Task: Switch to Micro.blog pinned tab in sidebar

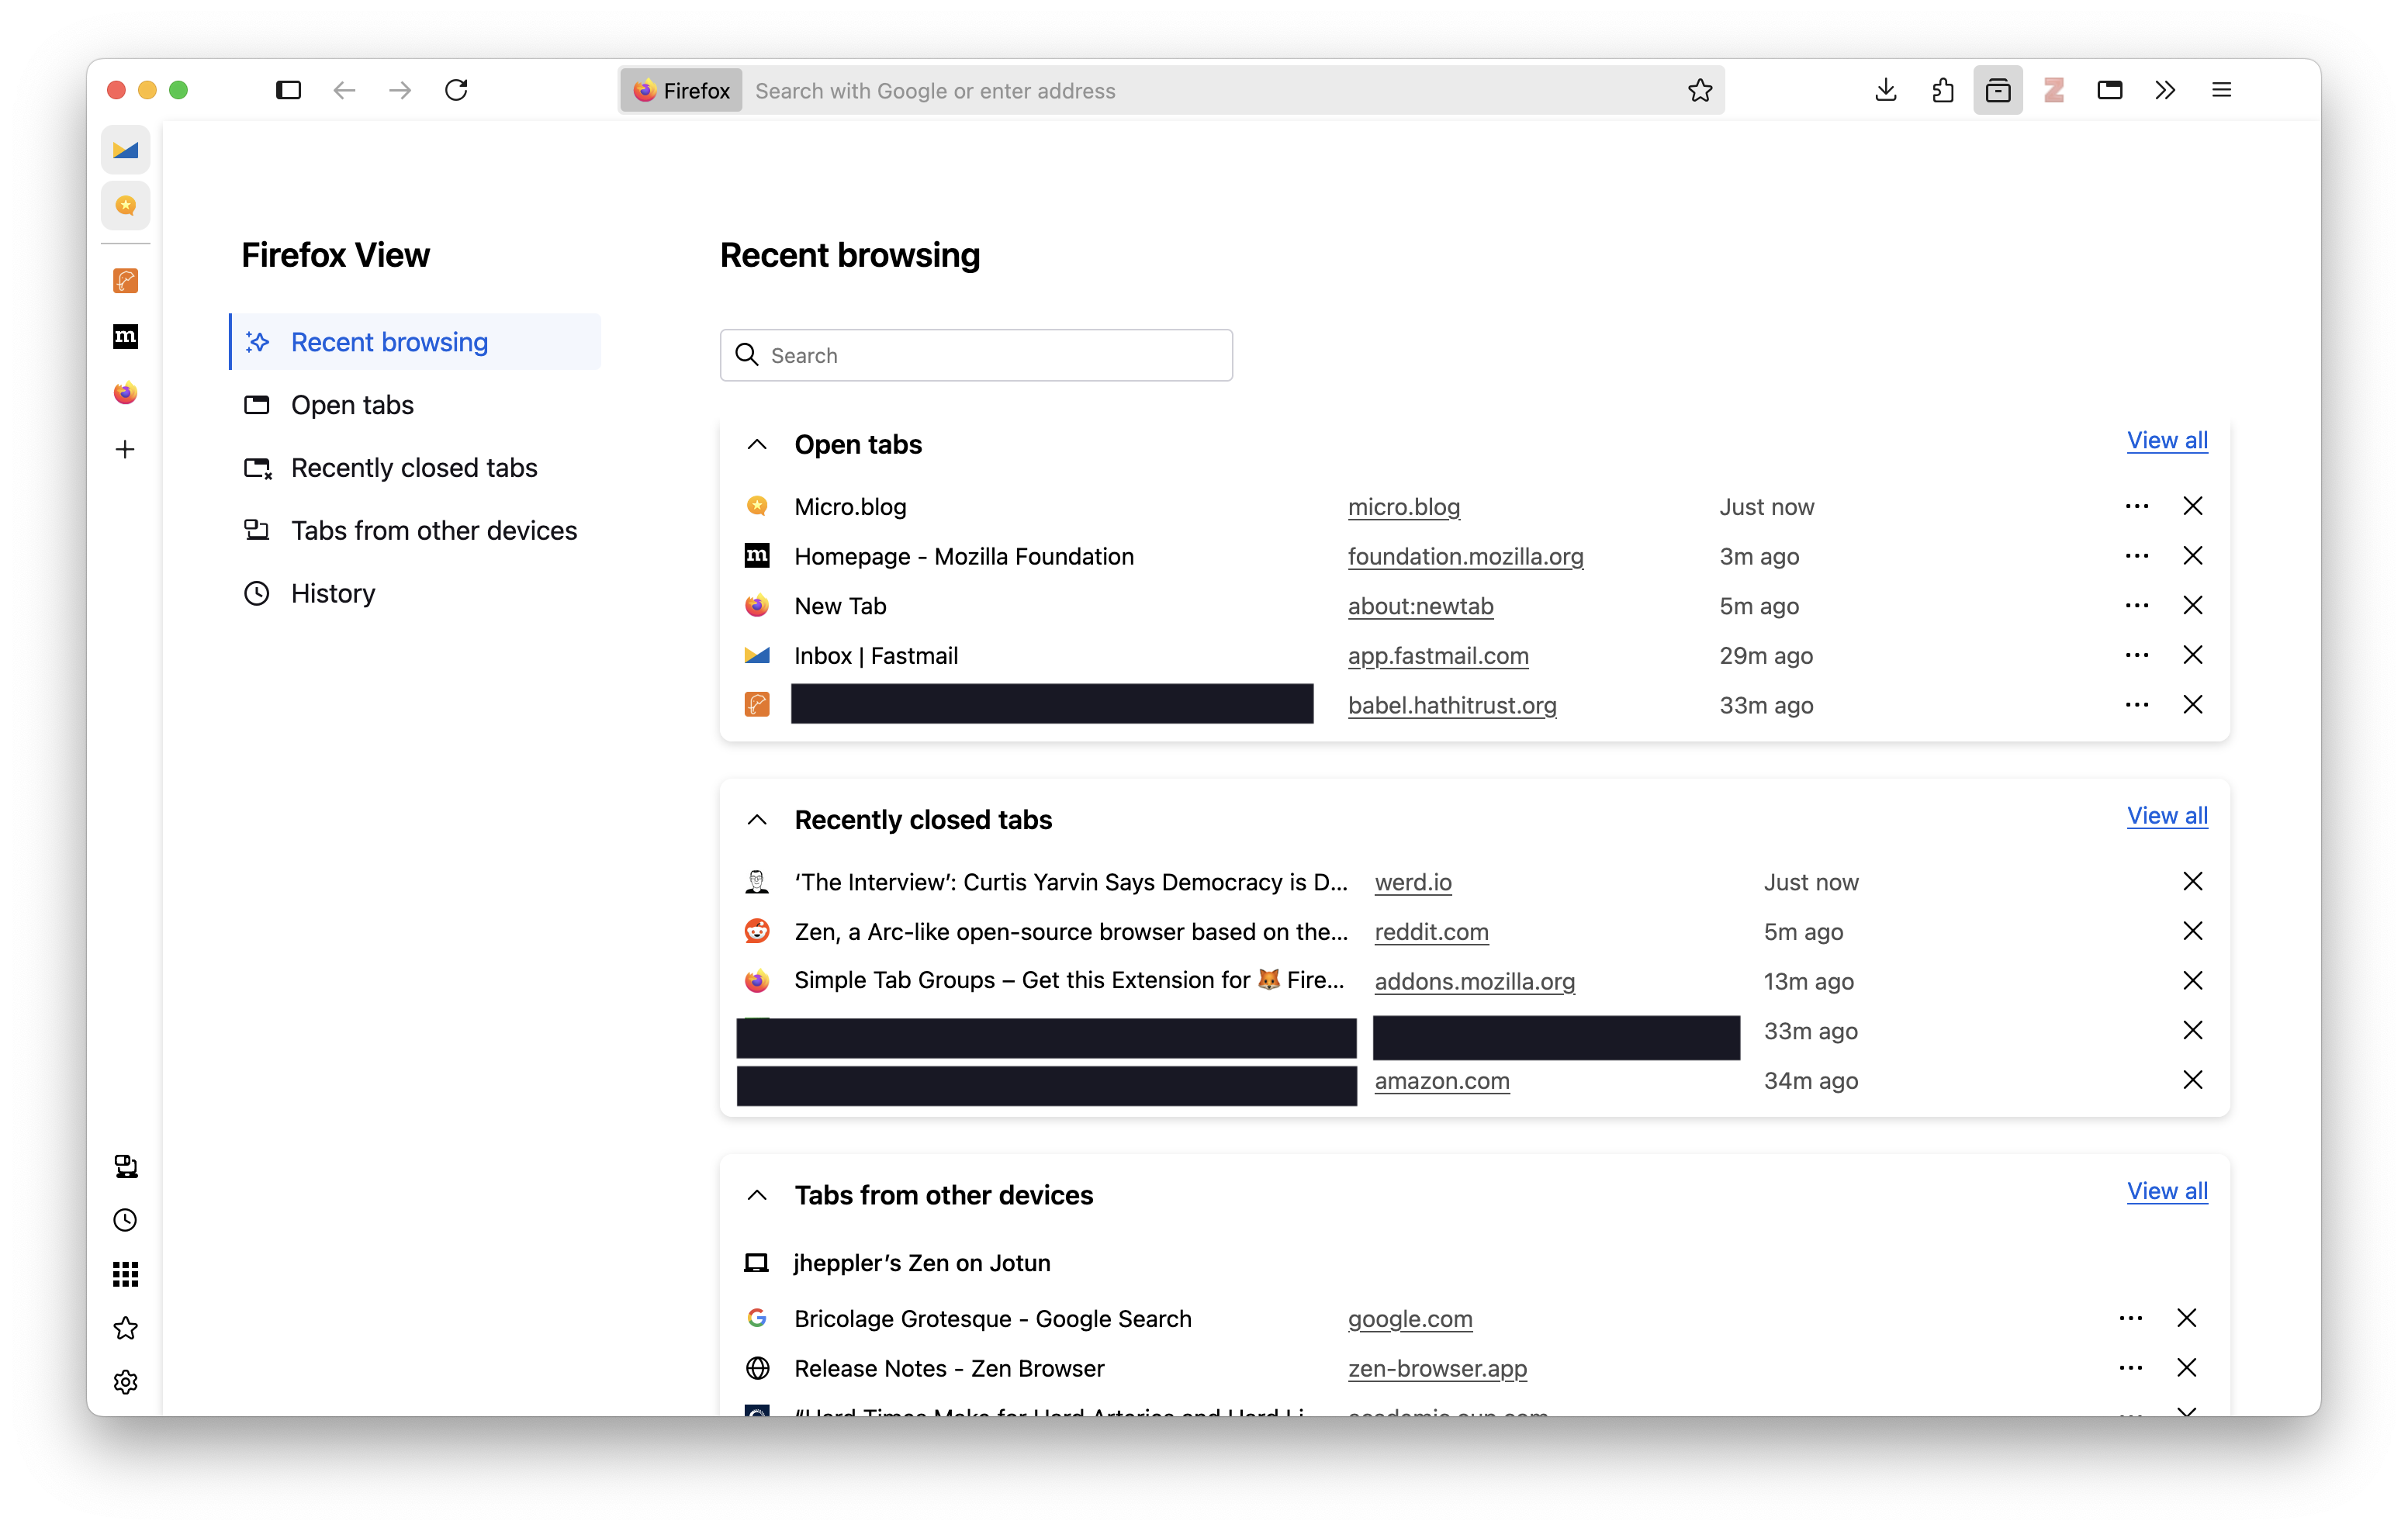Action: click(125, 205)
